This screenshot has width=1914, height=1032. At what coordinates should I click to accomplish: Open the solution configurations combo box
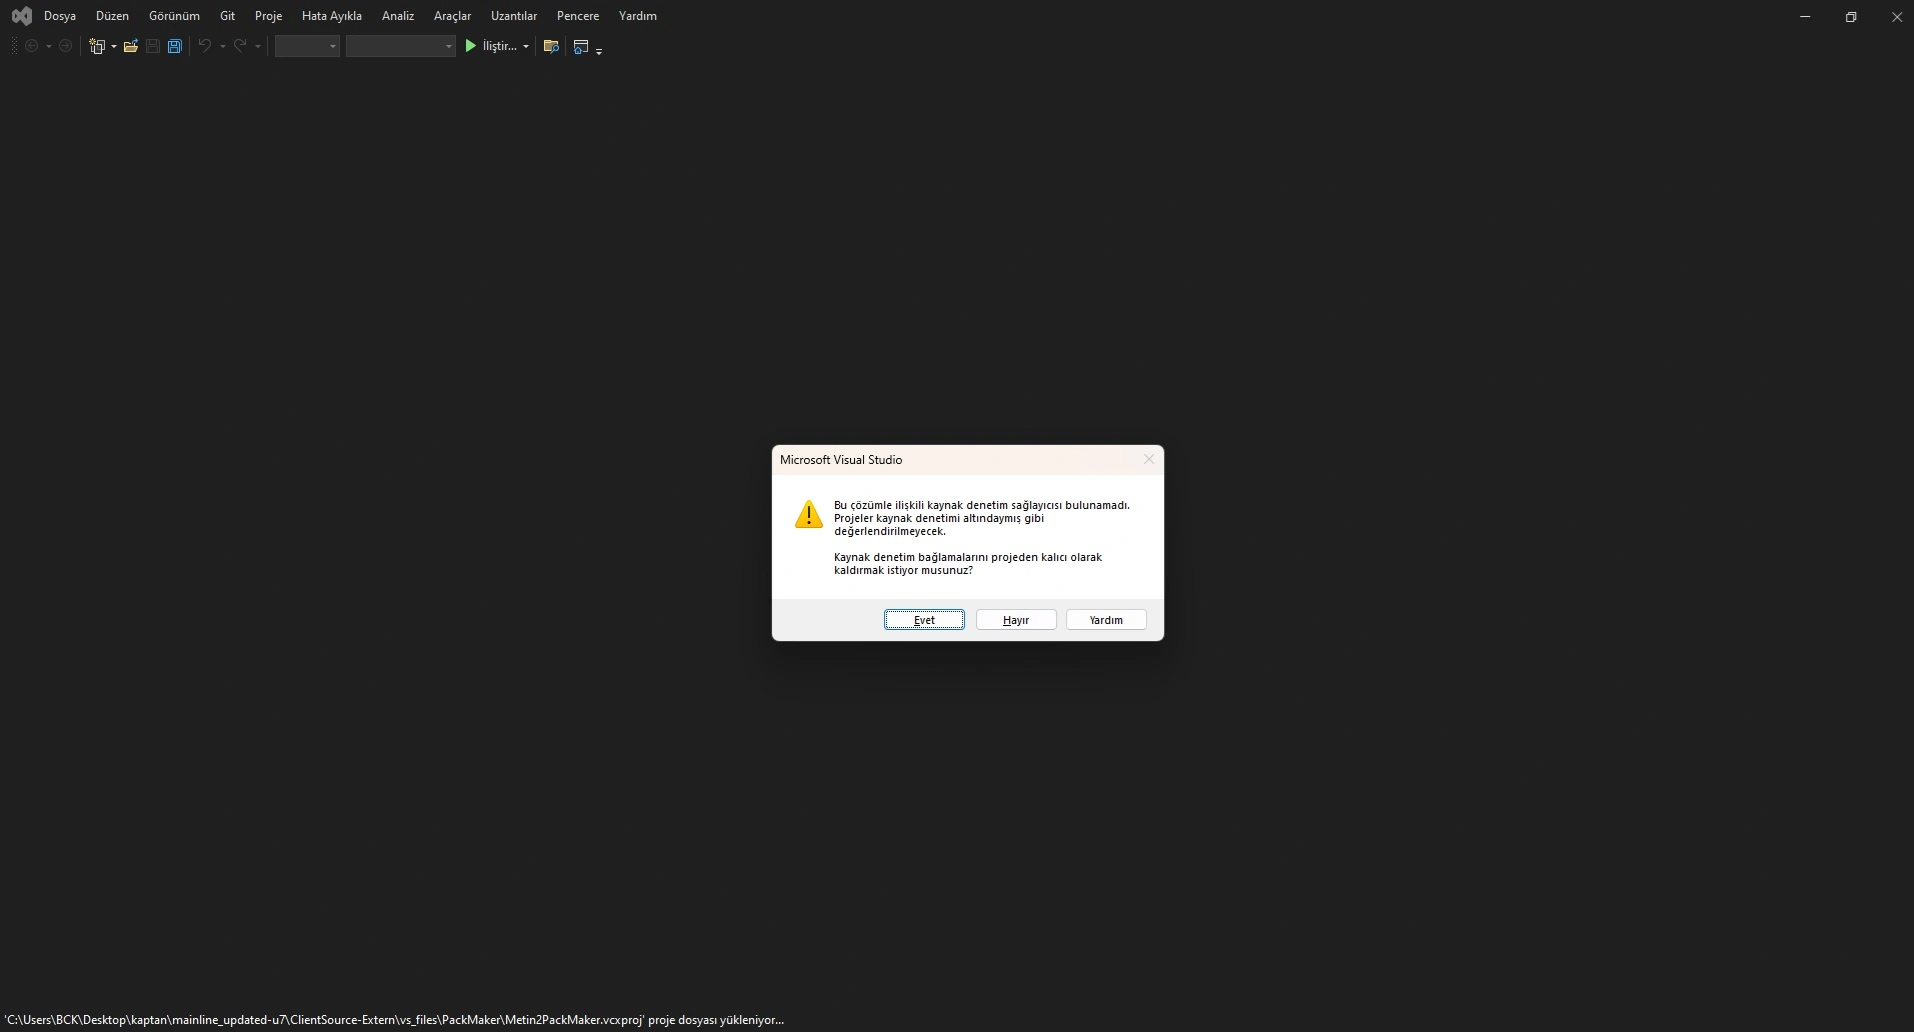pos(307,46)
